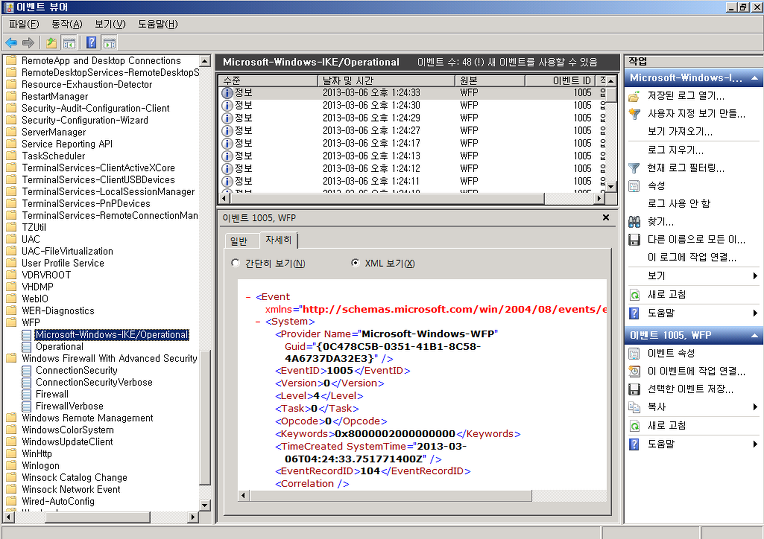Click the log icon next to Firewall
Viewport: 764px width, 539px height.
pyautogui.click(x=27, y=394)
